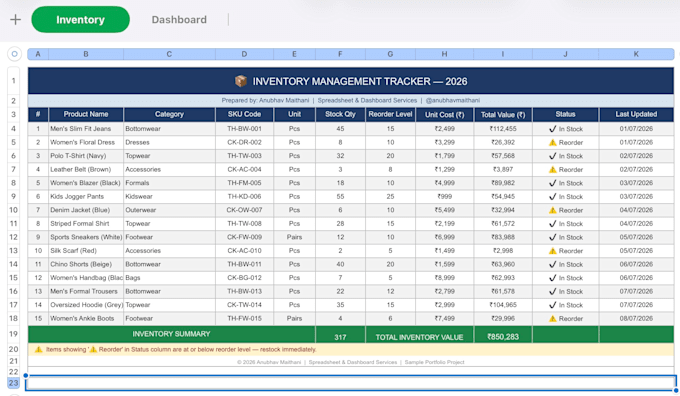Click the warning icon in Silk Scarf row
This screenshot has width=680, height=396.
(x=552, y=251)
